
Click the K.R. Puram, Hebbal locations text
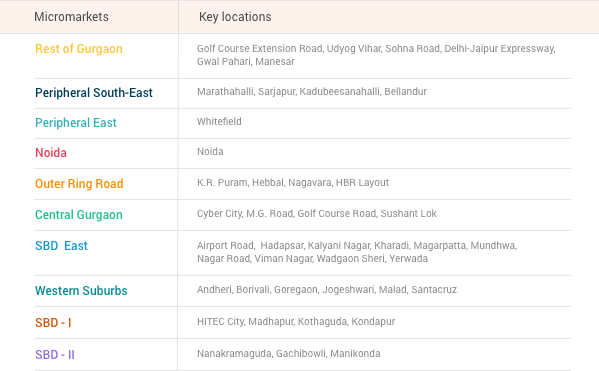293,183
